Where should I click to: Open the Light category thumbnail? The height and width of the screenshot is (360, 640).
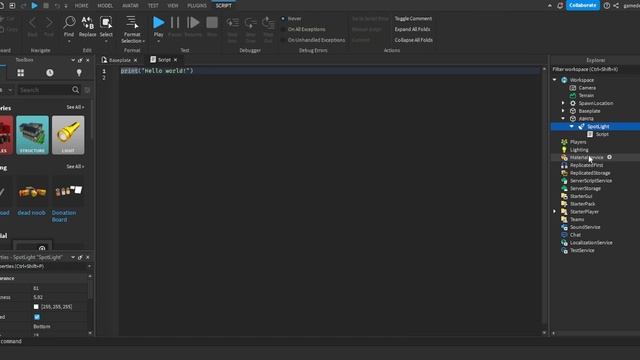click(x=68, y=135)
